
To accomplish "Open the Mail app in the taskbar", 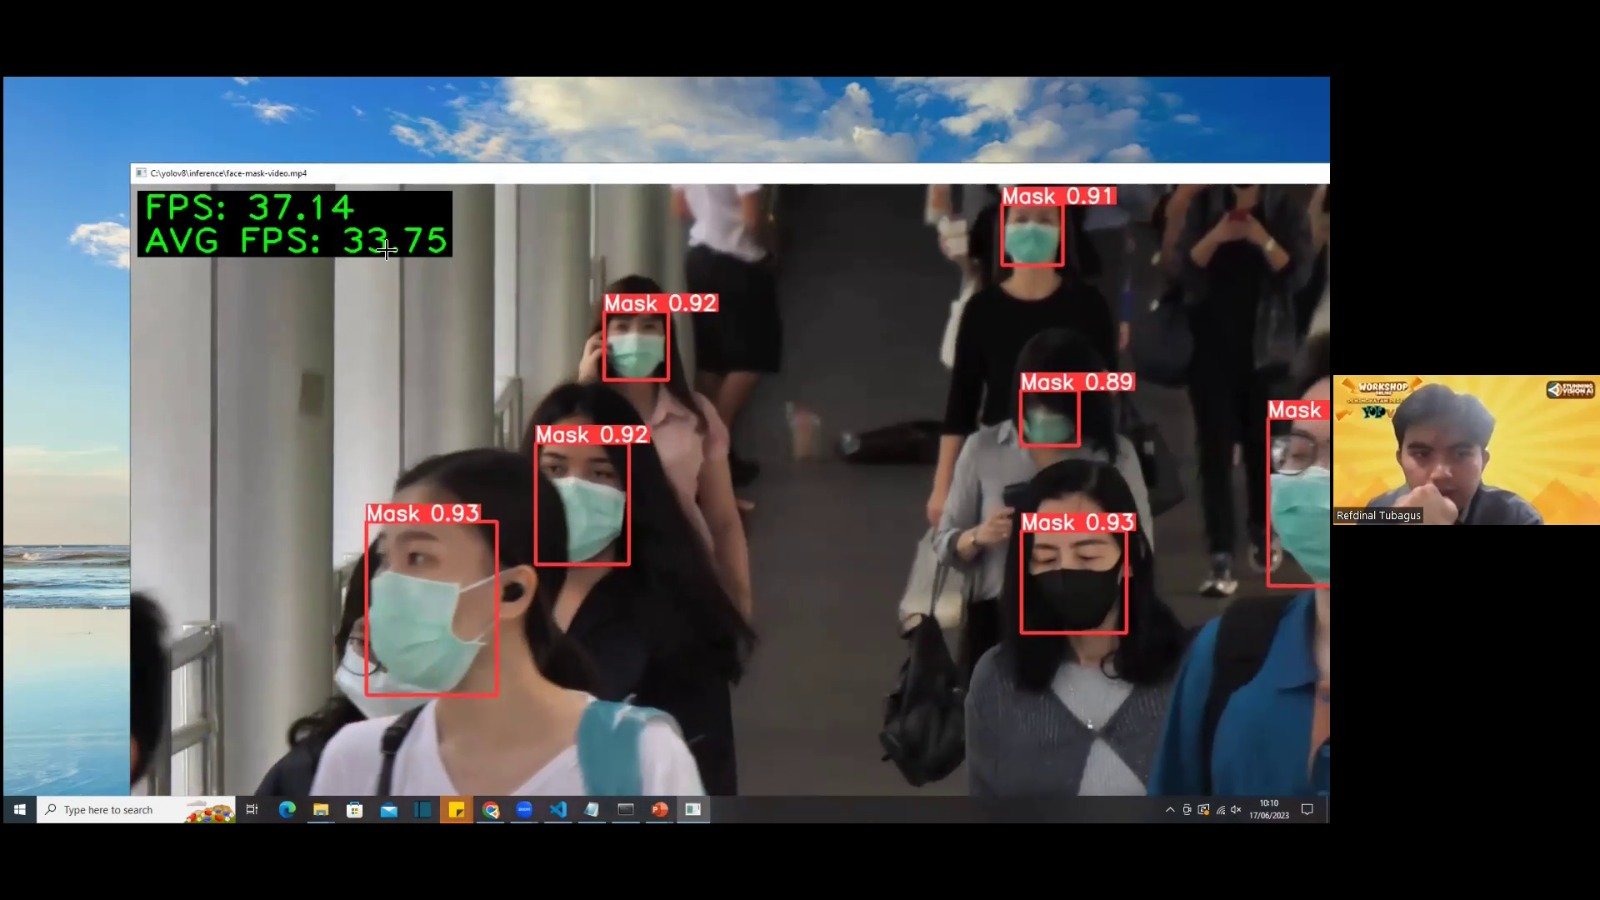I will (389, 810).
